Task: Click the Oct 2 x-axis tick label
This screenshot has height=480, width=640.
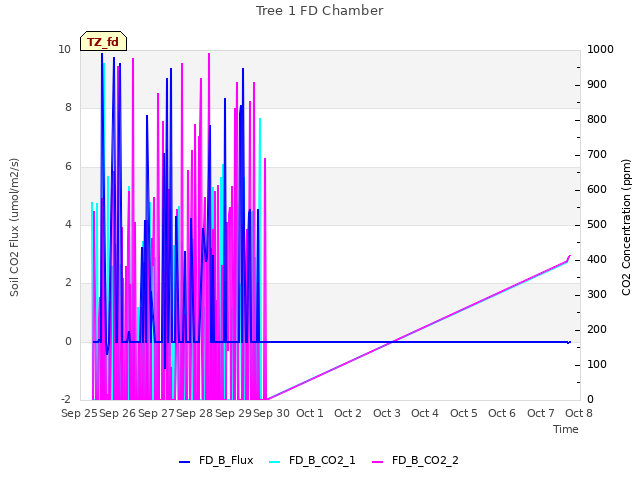Action: click(x=348, y=413)
